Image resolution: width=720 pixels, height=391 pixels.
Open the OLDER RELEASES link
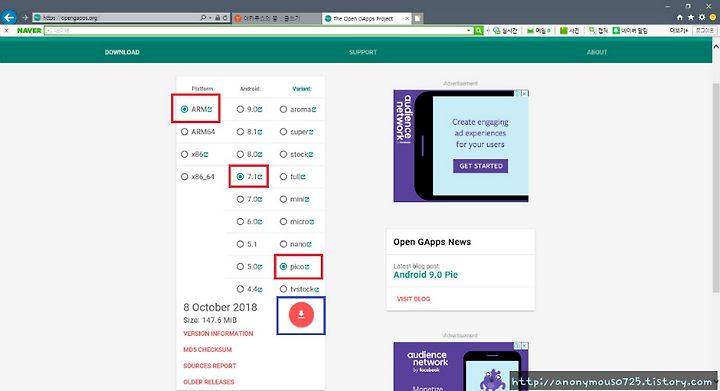click(x=208, y=382)
